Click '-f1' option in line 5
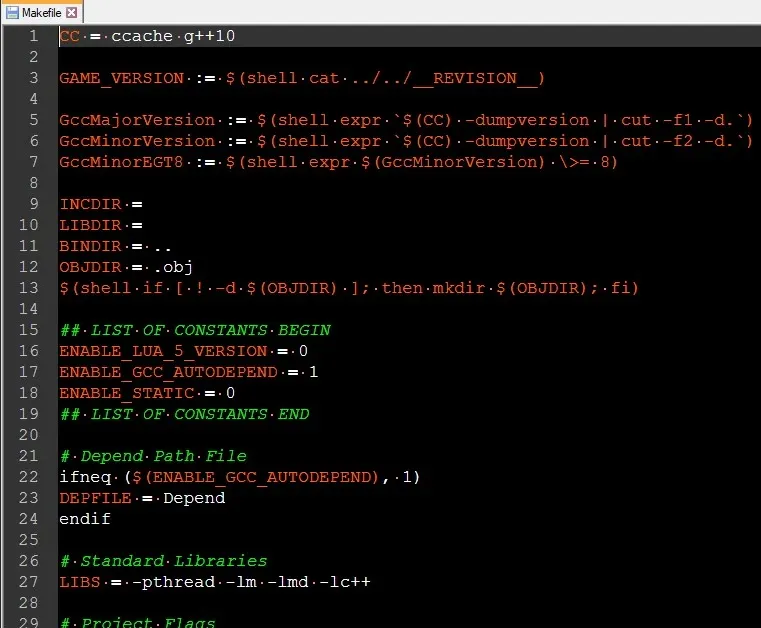This screenshot has width=761, height=628. (677, 120)
